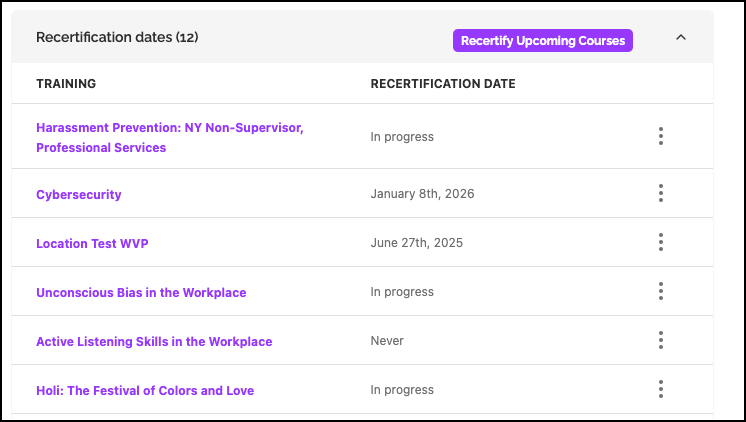Click the Recertify Upcoming Courses button
Screen dimensions: 746x422
click(543, 40)
